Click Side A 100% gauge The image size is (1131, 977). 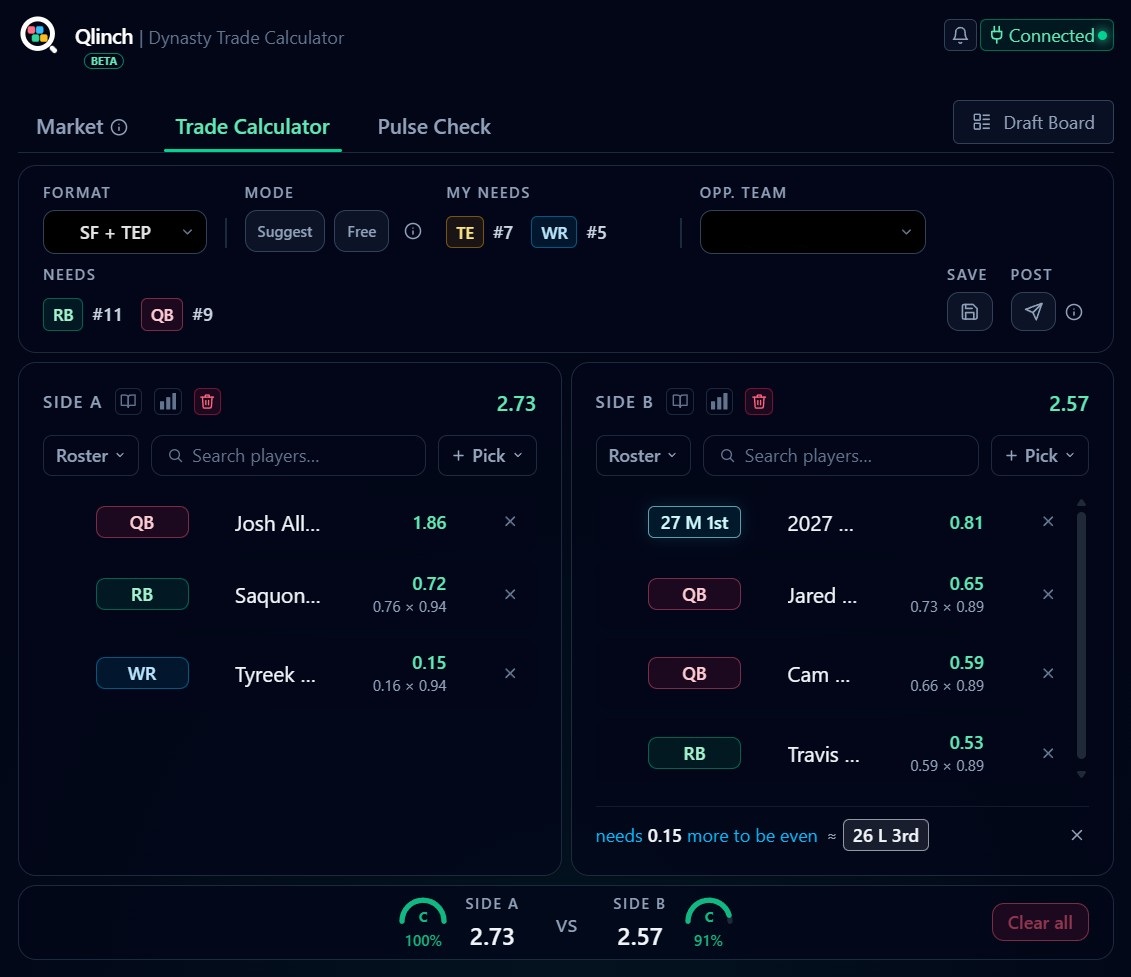[x=423, y=922]
